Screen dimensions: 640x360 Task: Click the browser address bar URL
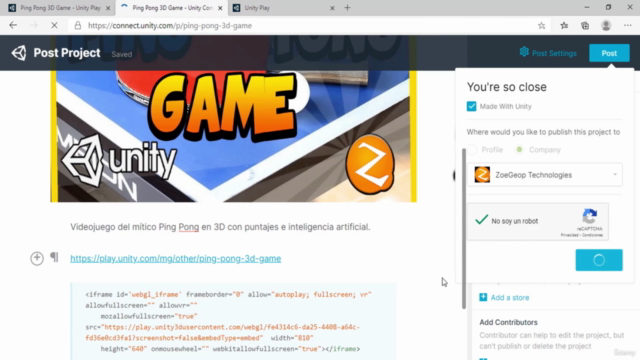[x=170, y=25]
